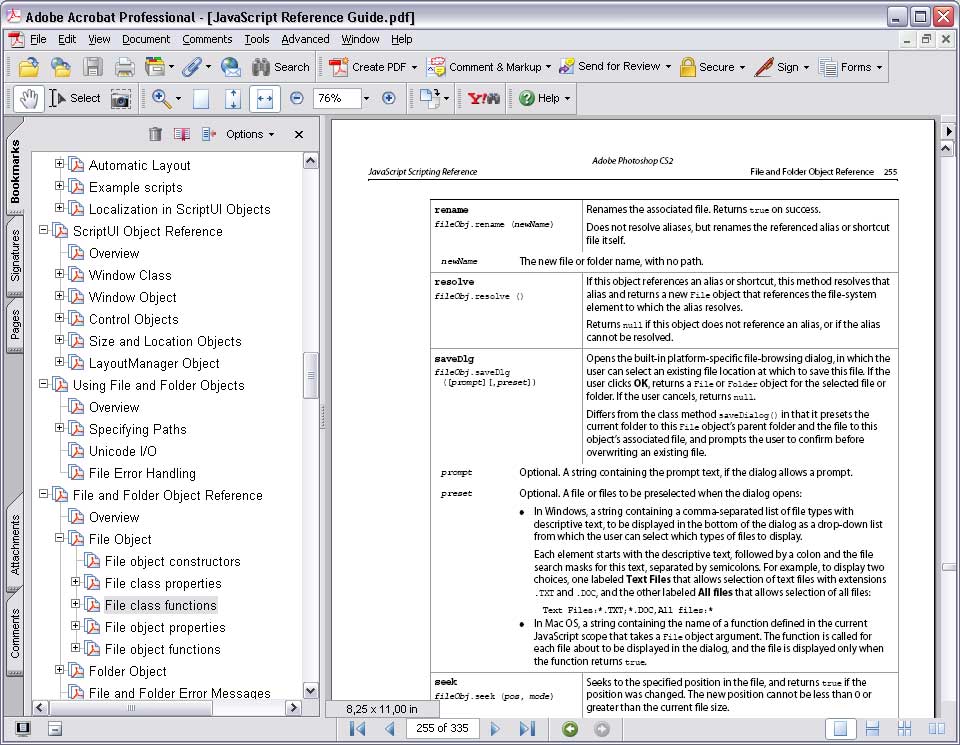Click the zoom percentage field showing 76%

point(336,98)
